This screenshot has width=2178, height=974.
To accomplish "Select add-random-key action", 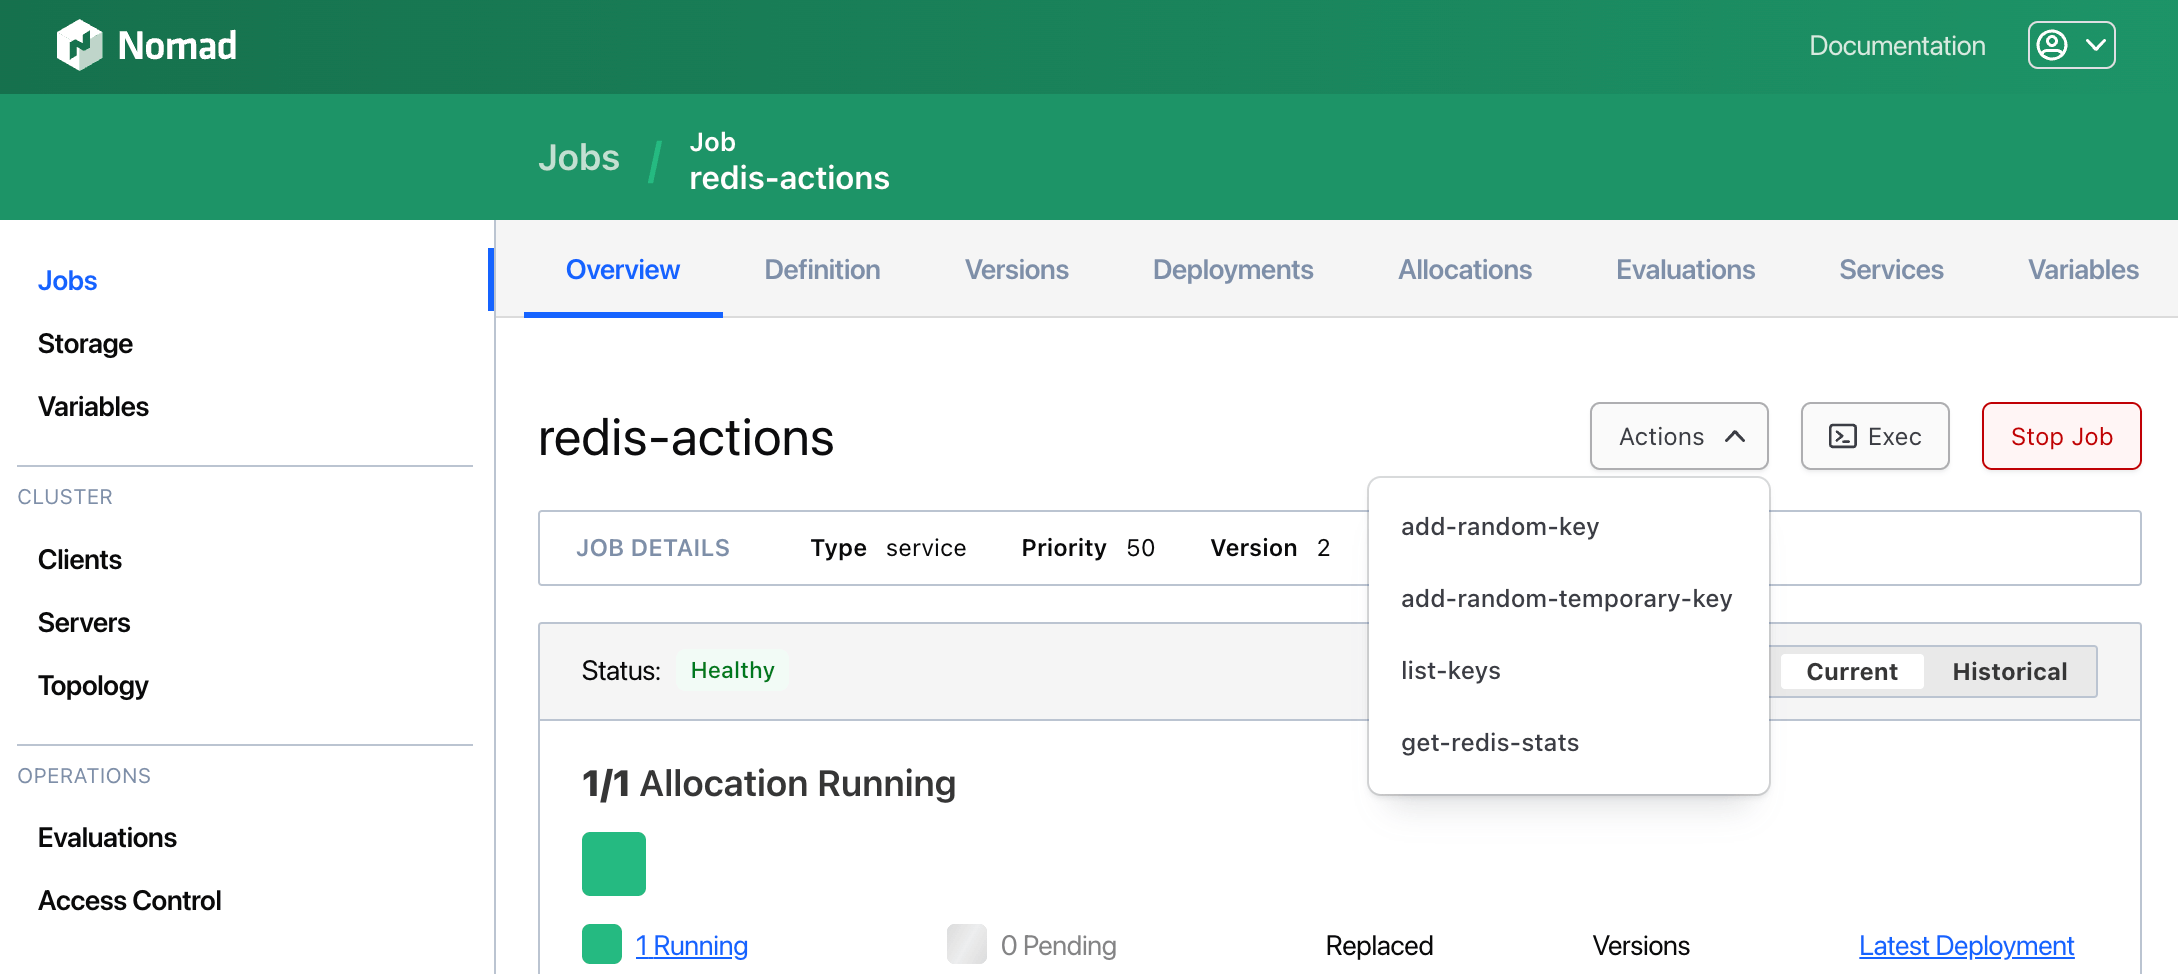I will pos(1499,526).
